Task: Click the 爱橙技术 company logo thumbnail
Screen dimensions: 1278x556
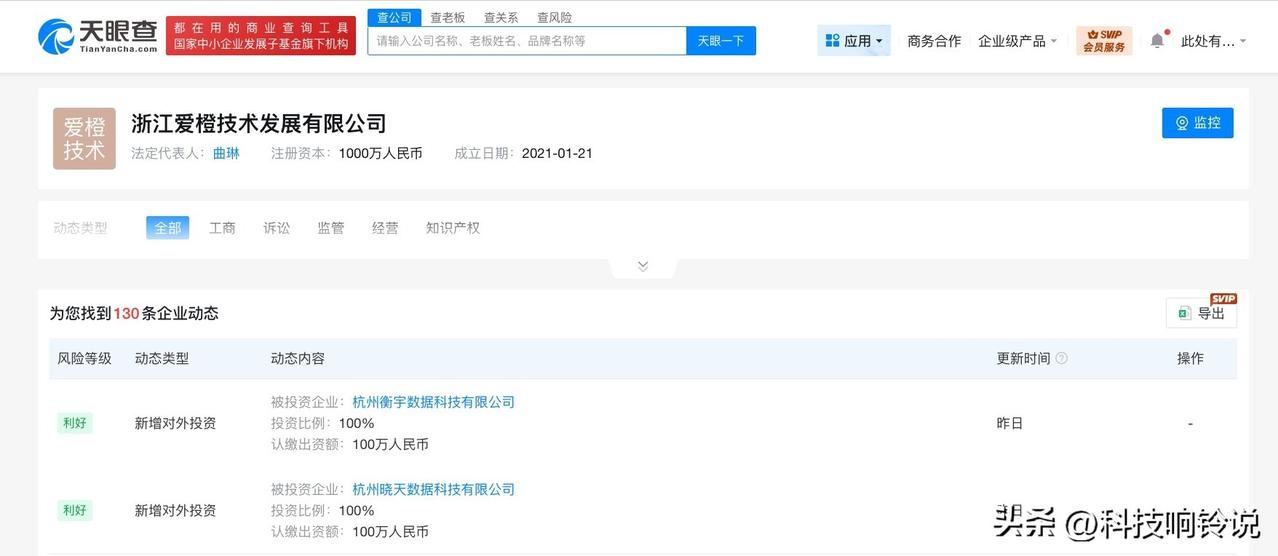Action: 84,138
